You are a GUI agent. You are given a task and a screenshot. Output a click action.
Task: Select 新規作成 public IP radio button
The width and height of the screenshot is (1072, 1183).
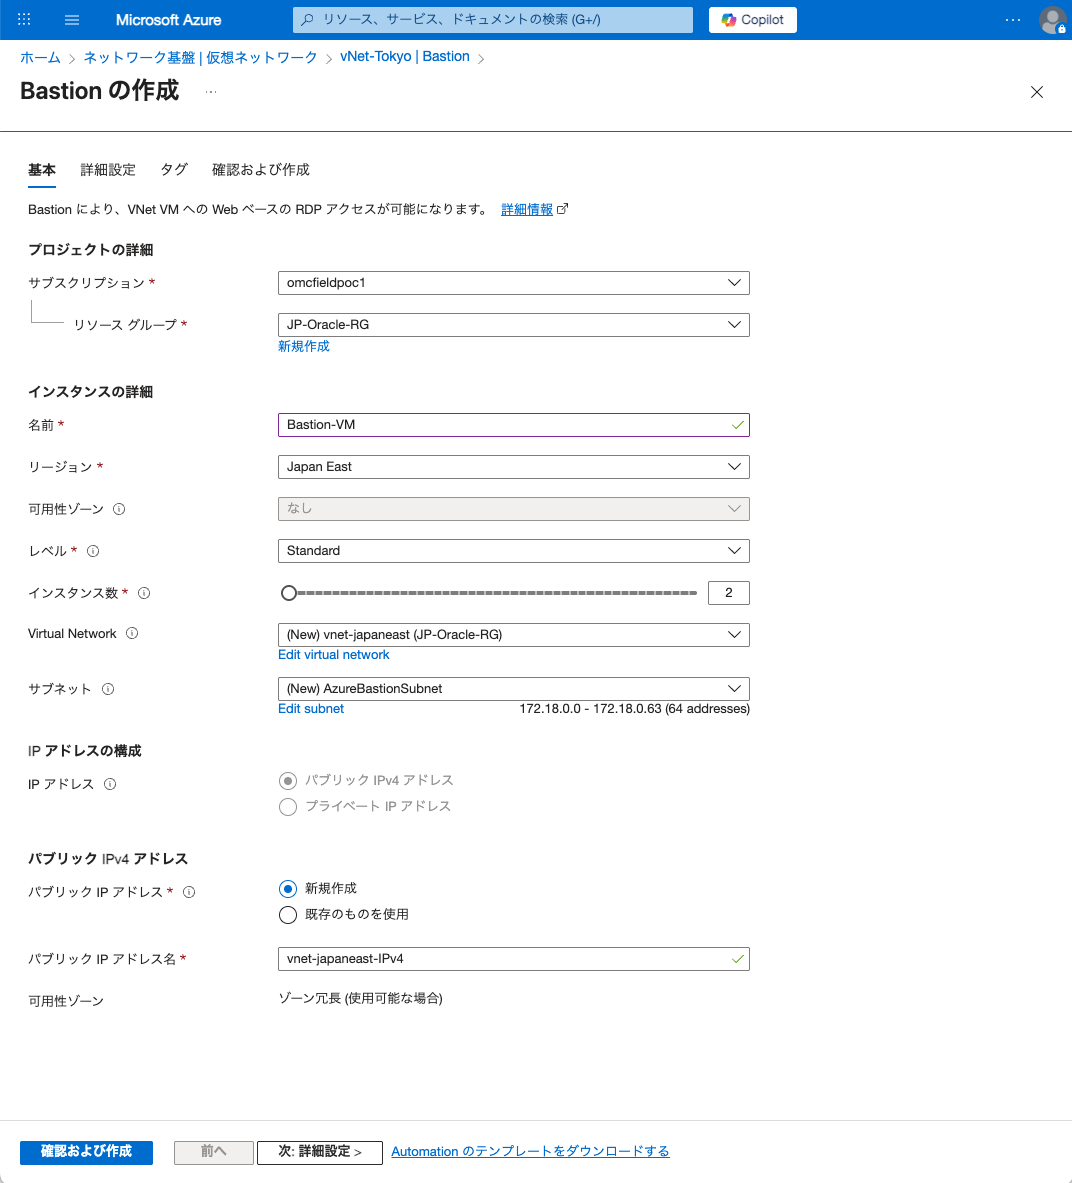click(287, 889)
